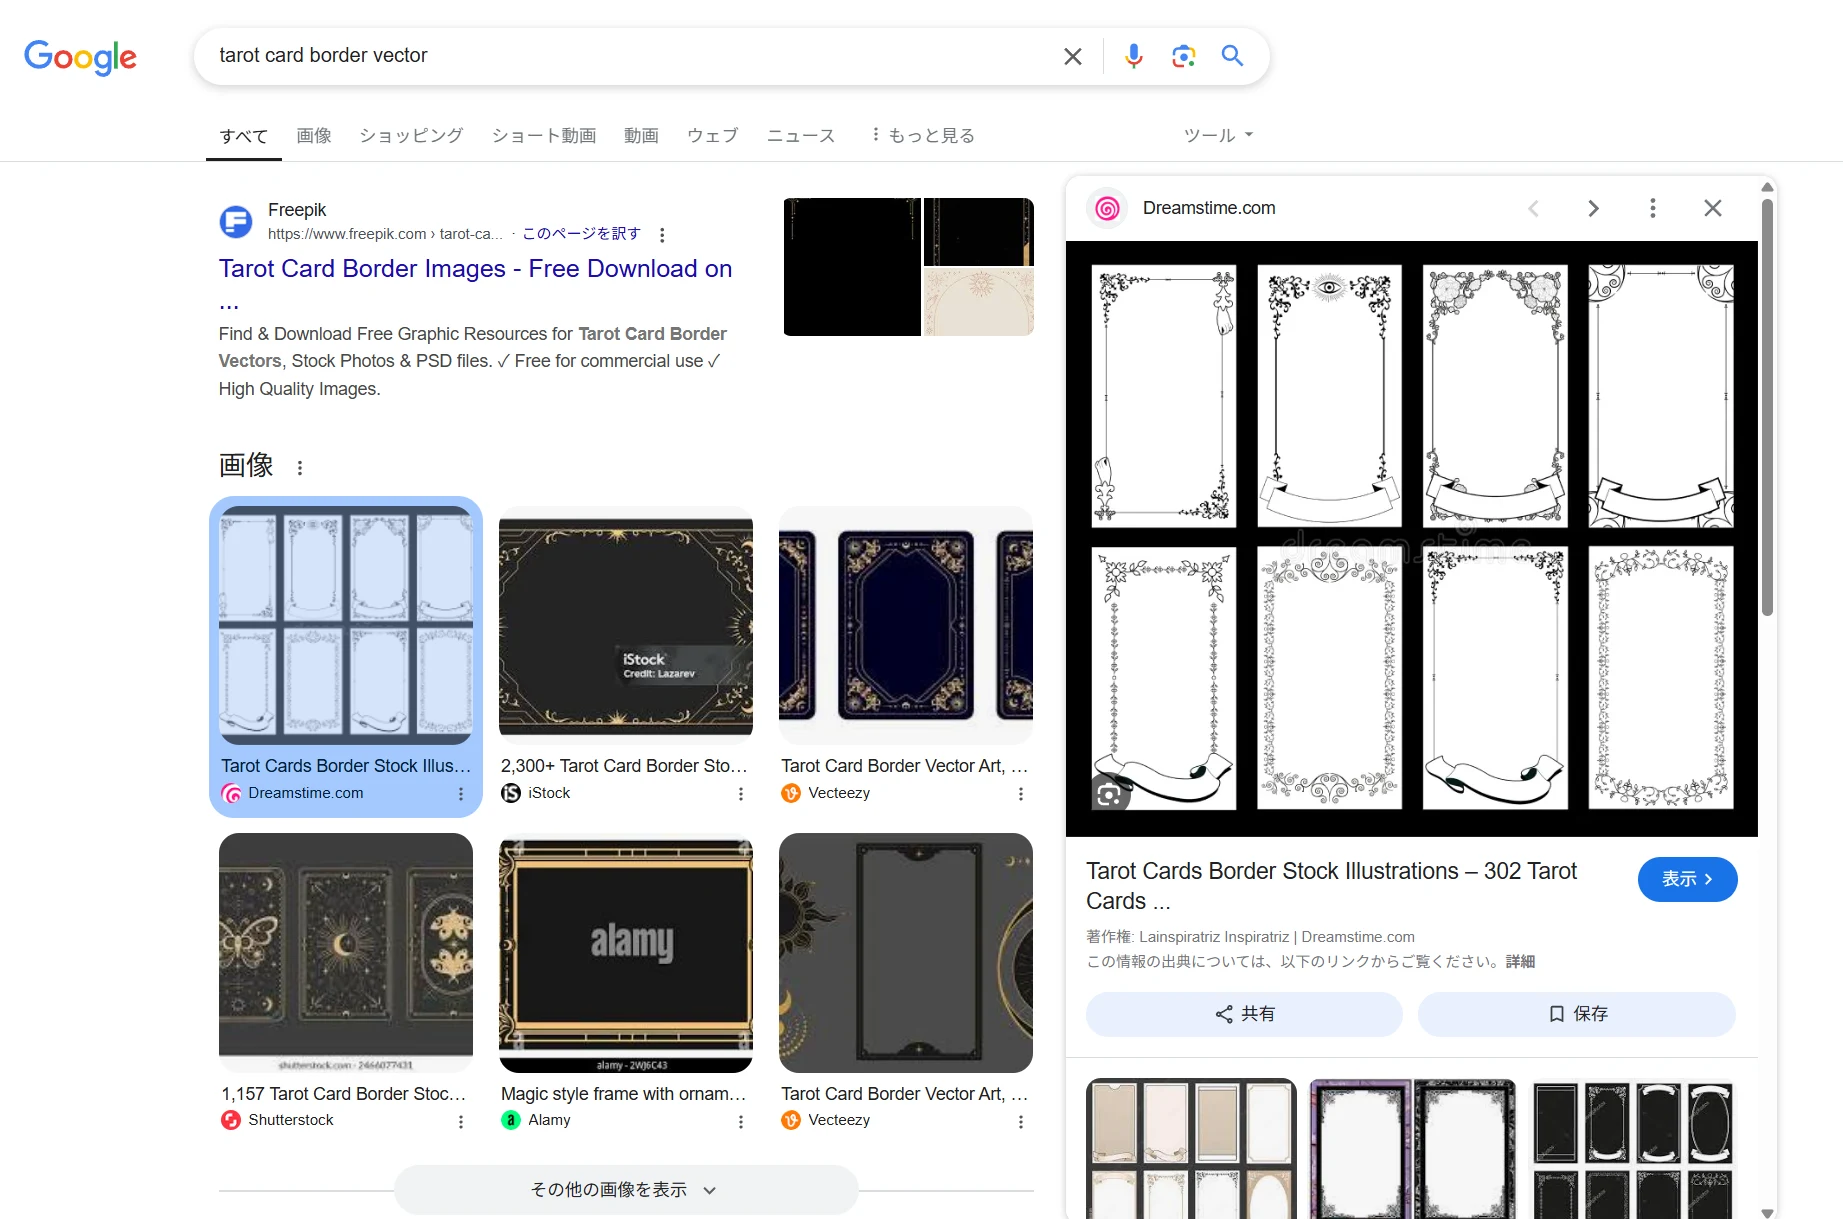Start voice search with microphone icon

[x=1133, y=56]
